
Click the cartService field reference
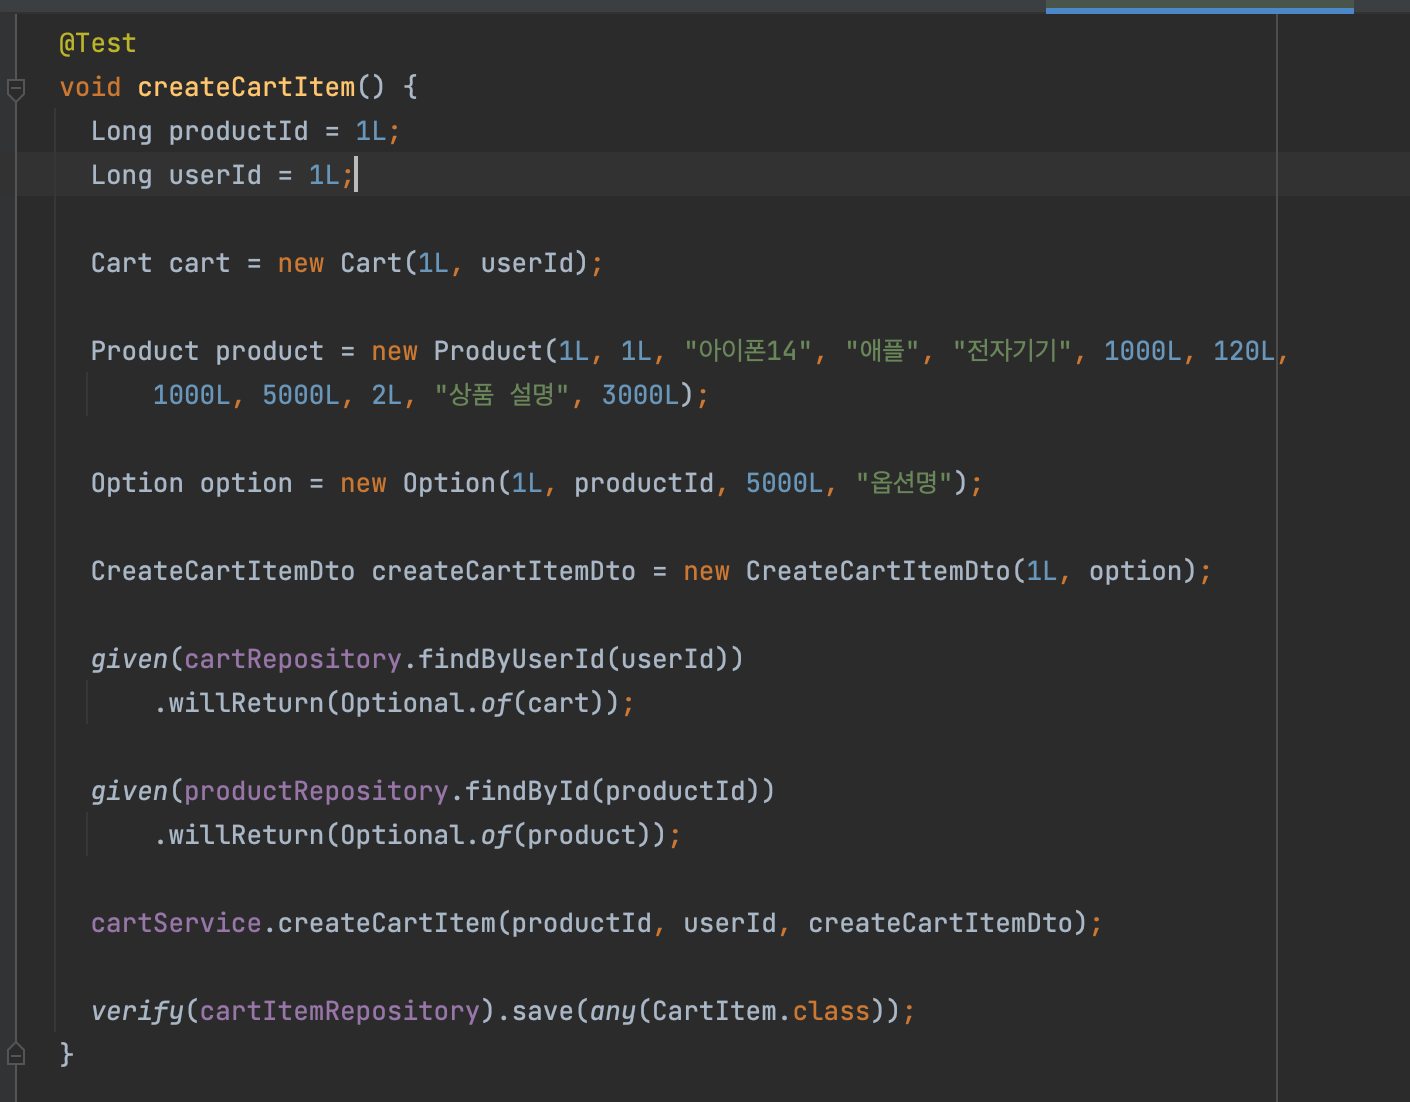tap(176, 923)
